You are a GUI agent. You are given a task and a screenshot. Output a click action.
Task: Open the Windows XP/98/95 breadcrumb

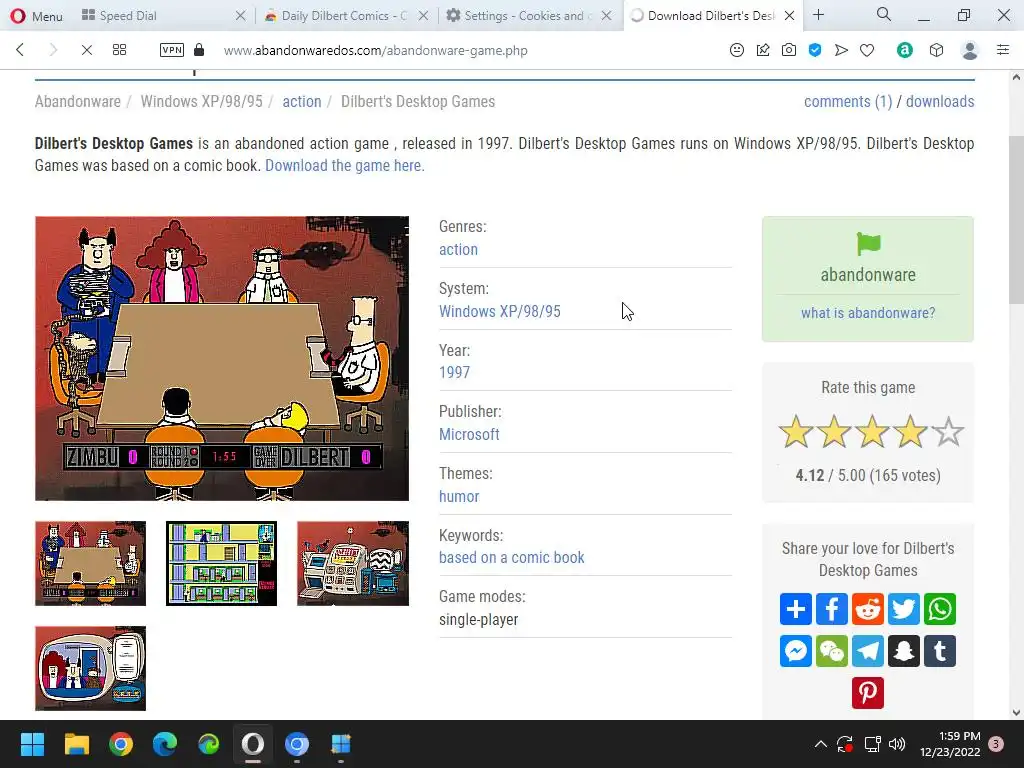click(202, 101)
